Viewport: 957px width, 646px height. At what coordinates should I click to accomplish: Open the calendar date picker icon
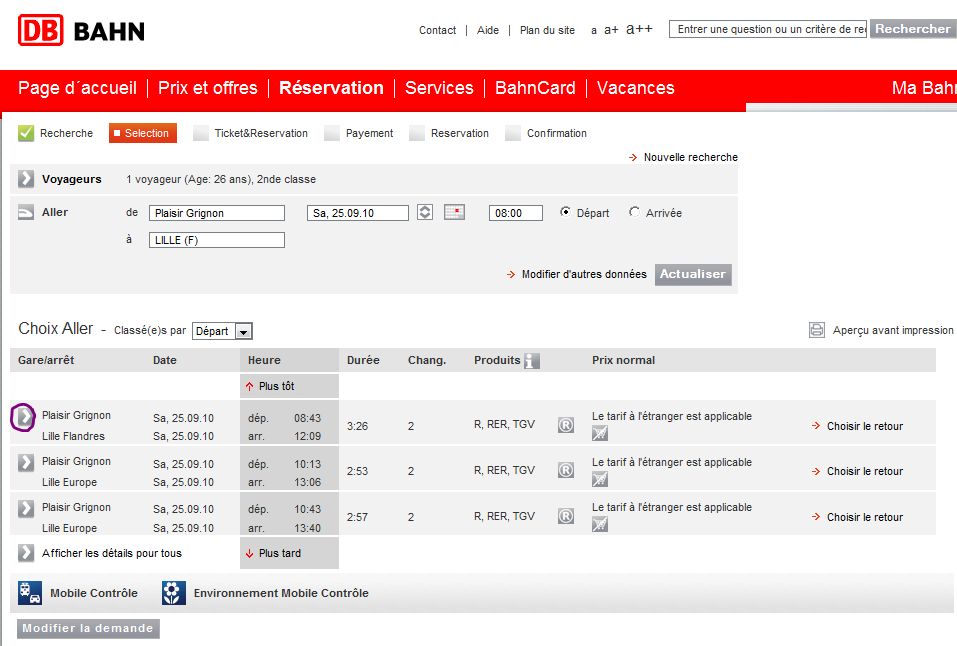point(454,212)
